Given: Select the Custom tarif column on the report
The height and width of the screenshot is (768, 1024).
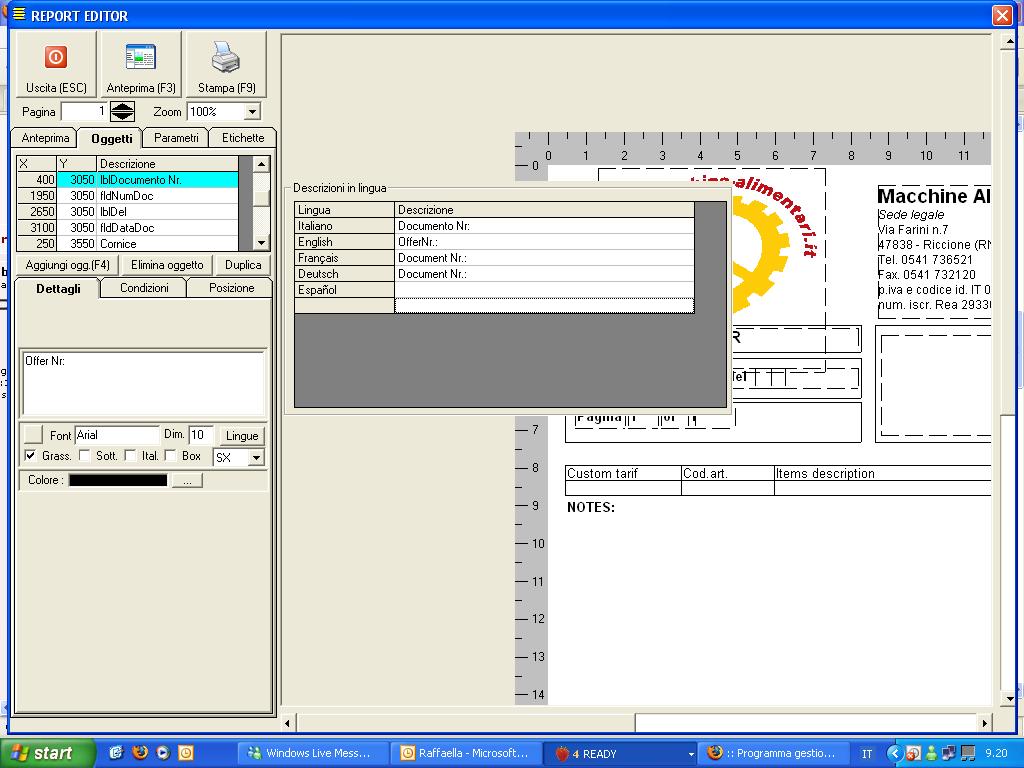Looking at the screenshot, I should point(623,473).
